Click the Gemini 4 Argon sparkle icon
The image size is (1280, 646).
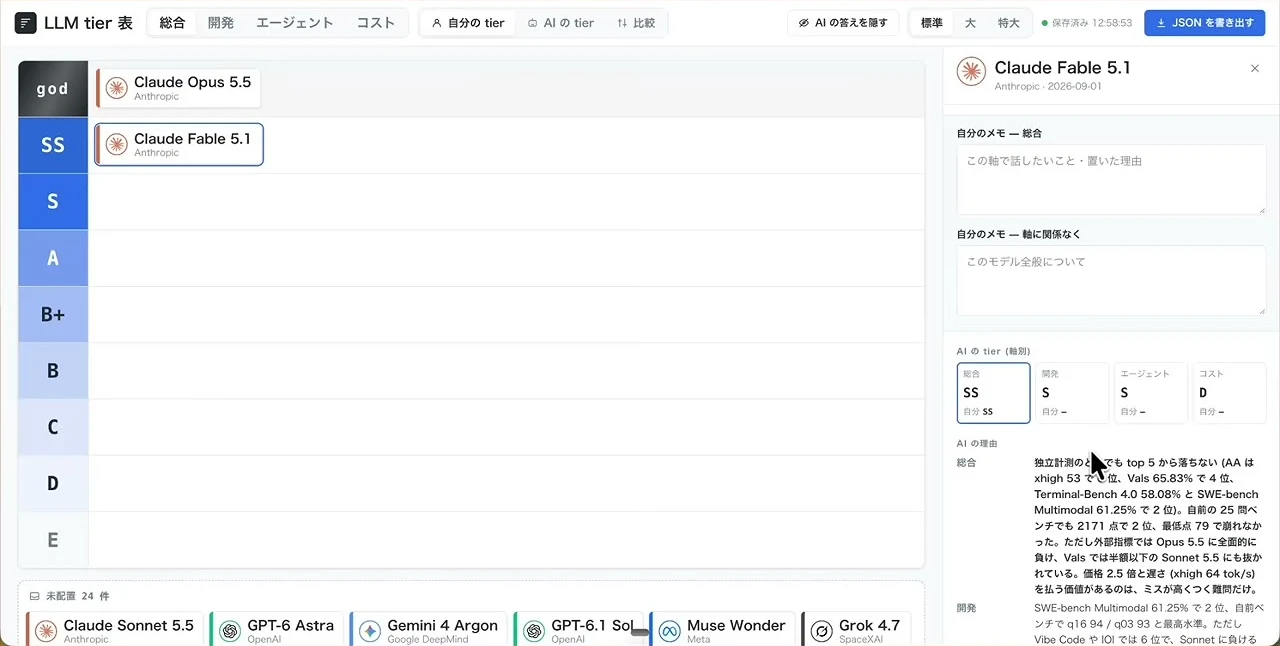pos(370,631)
